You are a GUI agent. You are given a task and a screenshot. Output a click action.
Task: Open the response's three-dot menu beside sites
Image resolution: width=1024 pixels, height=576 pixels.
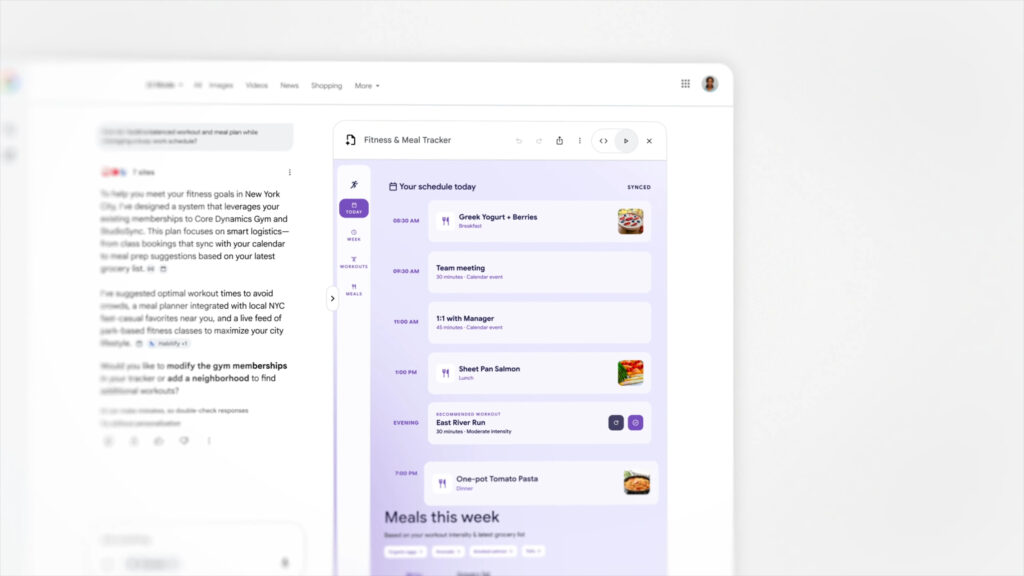click(x=290, y=172)
